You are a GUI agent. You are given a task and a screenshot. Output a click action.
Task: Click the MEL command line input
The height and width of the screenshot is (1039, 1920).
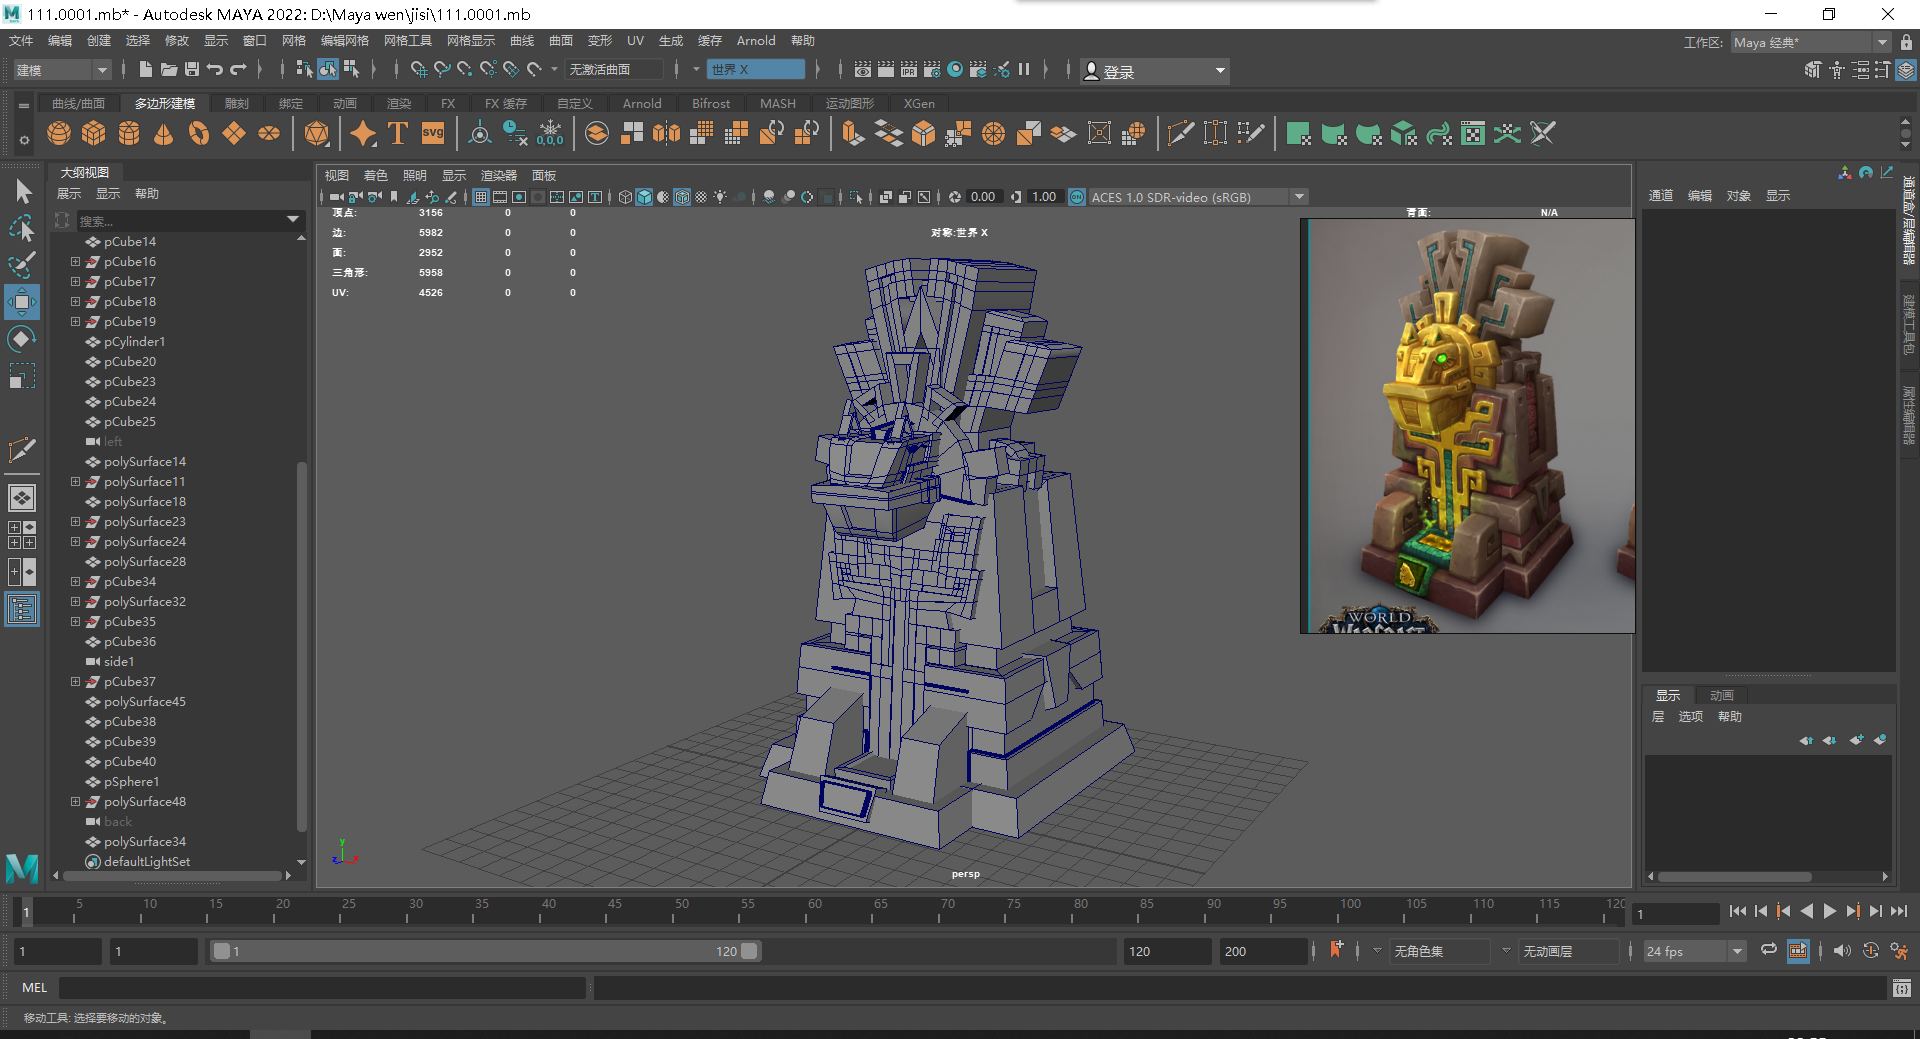[322, 987]
